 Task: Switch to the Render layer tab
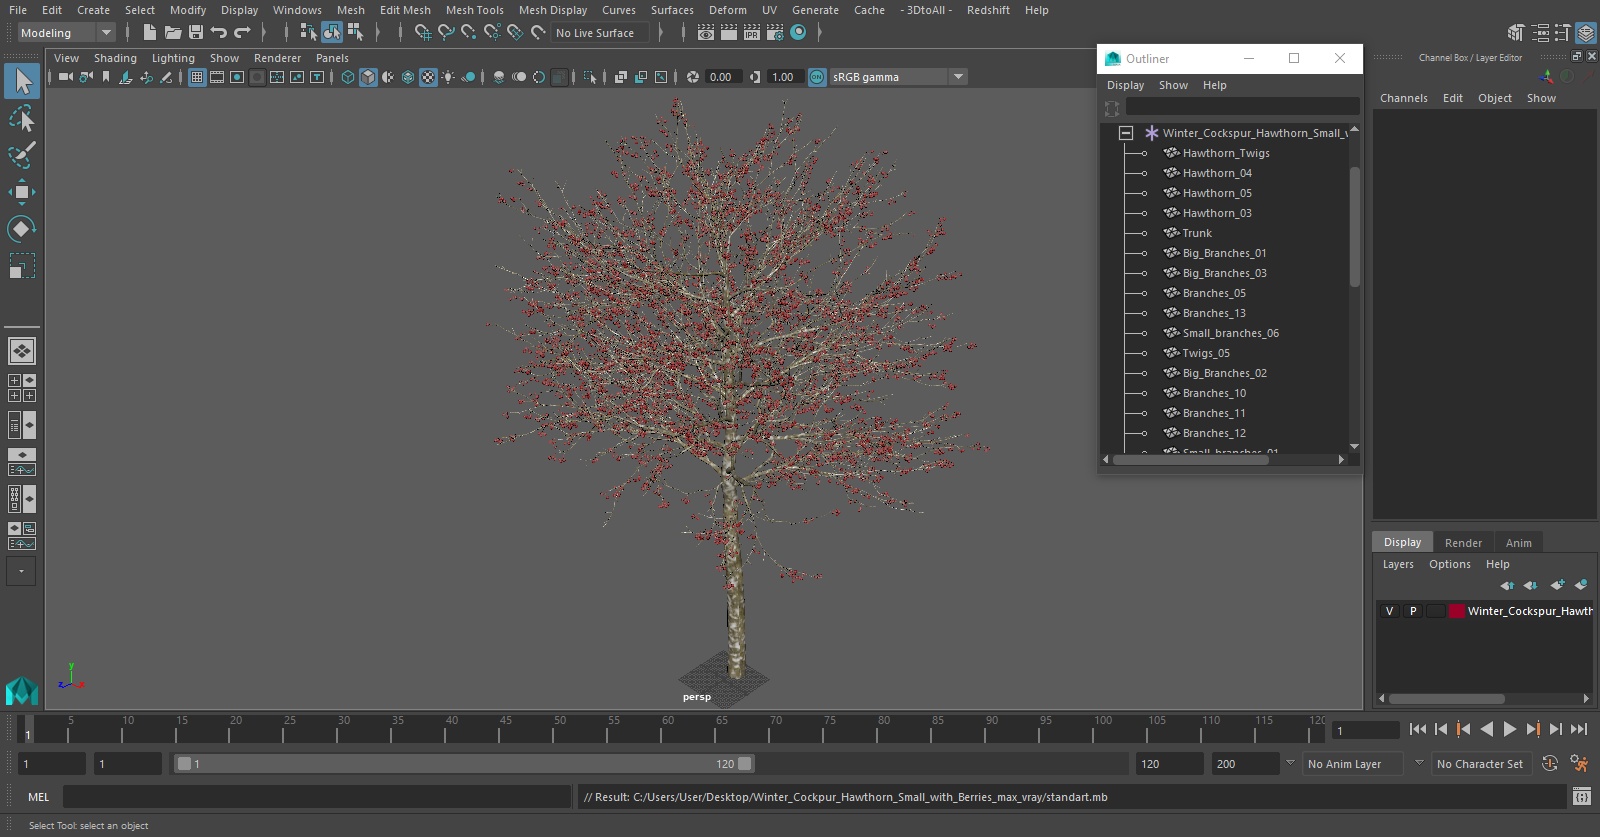pos(1463,543)
